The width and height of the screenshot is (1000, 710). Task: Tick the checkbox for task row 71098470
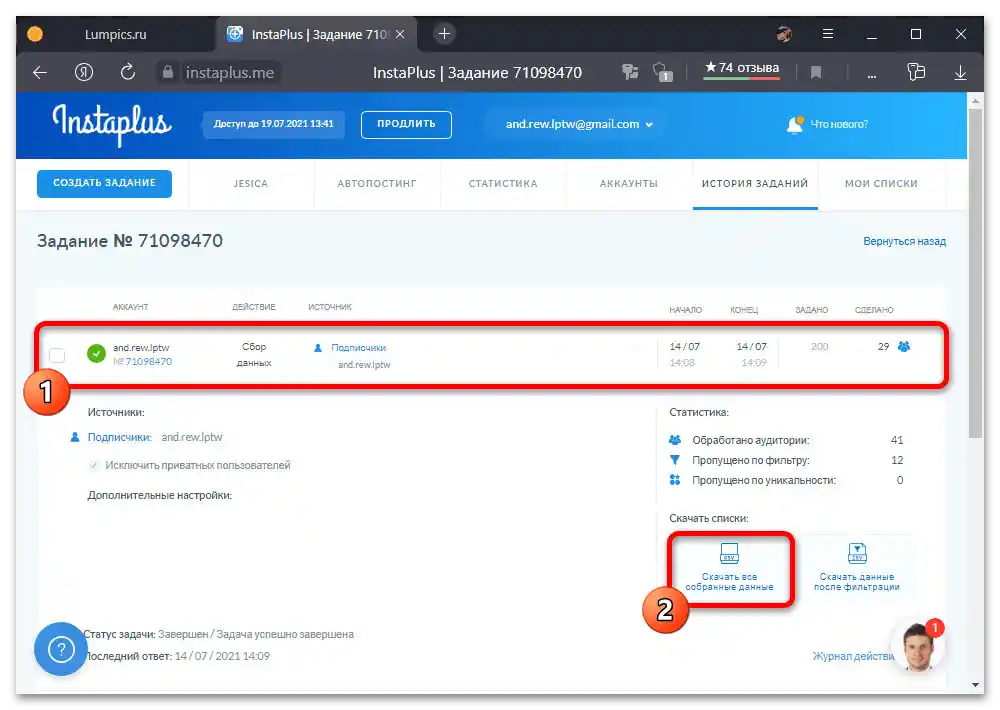coord(57,355)
